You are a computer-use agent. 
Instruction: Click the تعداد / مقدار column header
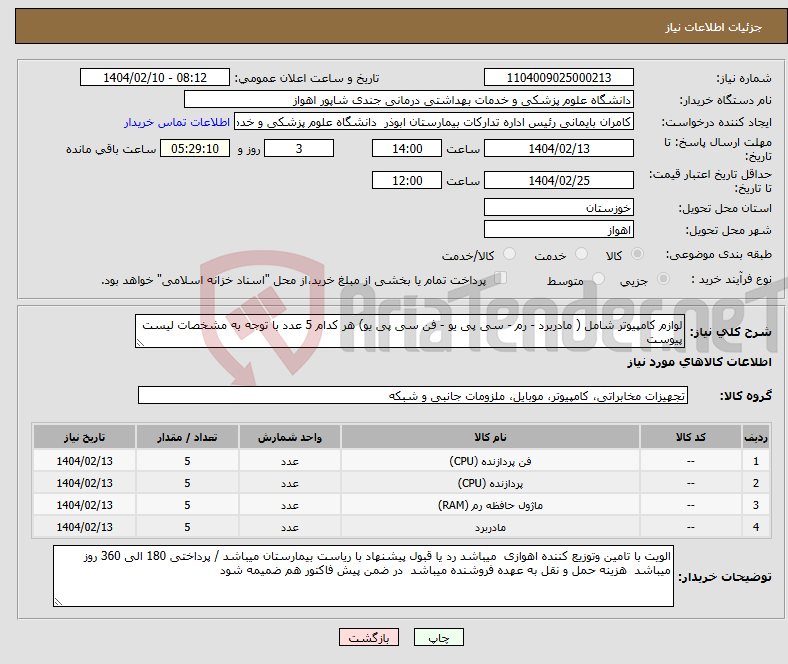click(187, 437)
